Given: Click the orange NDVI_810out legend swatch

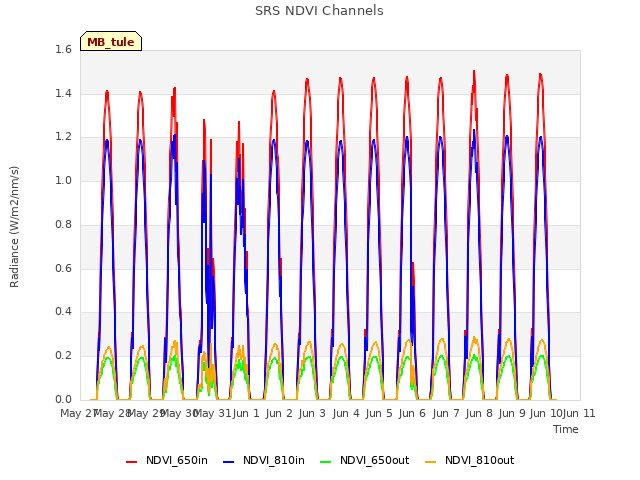Looking at the screenshot, I should [430, 462].
